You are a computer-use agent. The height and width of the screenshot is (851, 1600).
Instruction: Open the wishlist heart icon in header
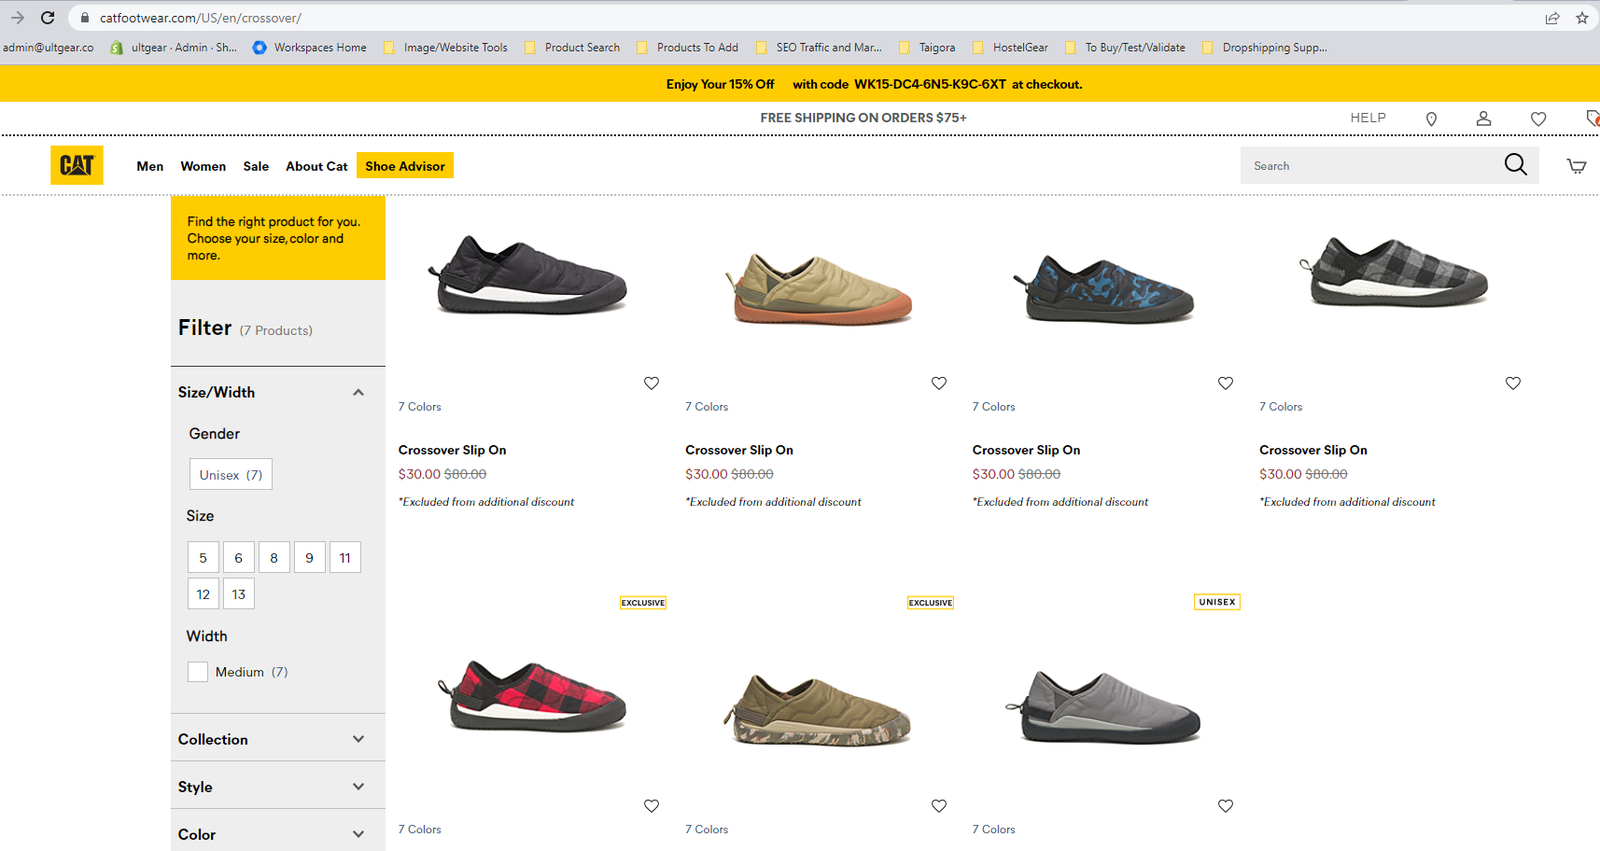1538,119
